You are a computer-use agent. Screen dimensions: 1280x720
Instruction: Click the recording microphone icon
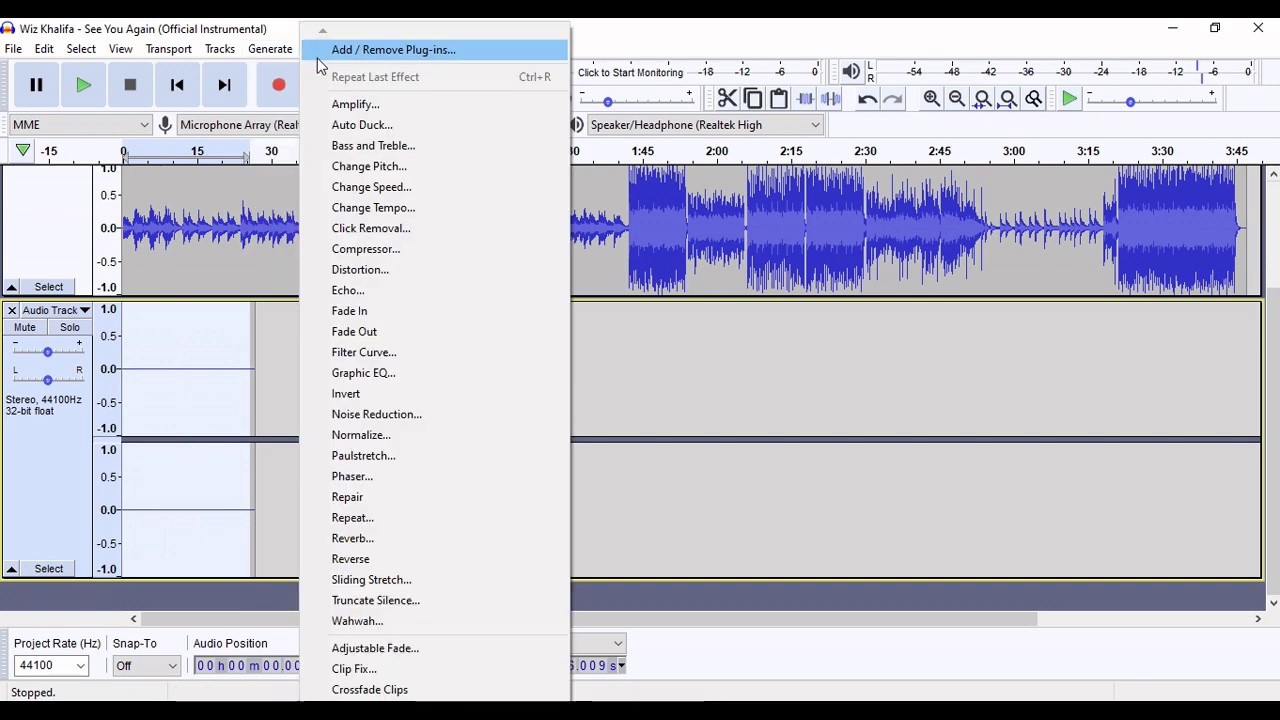pyautogui.click(x=165, y=125)
